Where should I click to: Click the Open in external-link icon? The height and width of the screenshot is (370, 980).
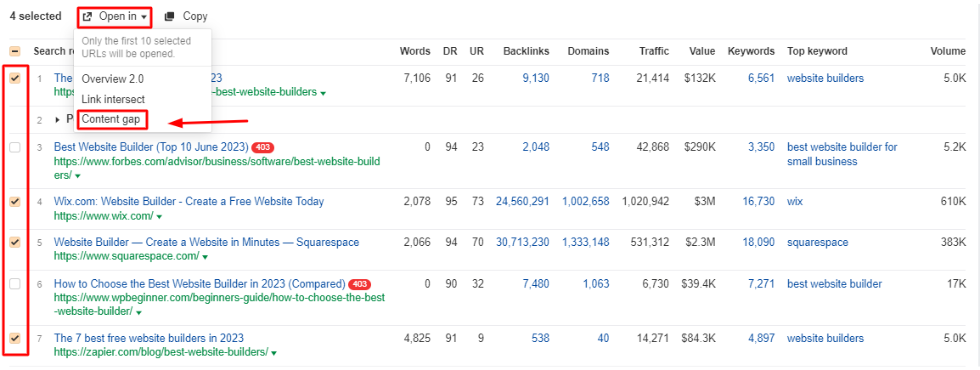coord(88,16)
